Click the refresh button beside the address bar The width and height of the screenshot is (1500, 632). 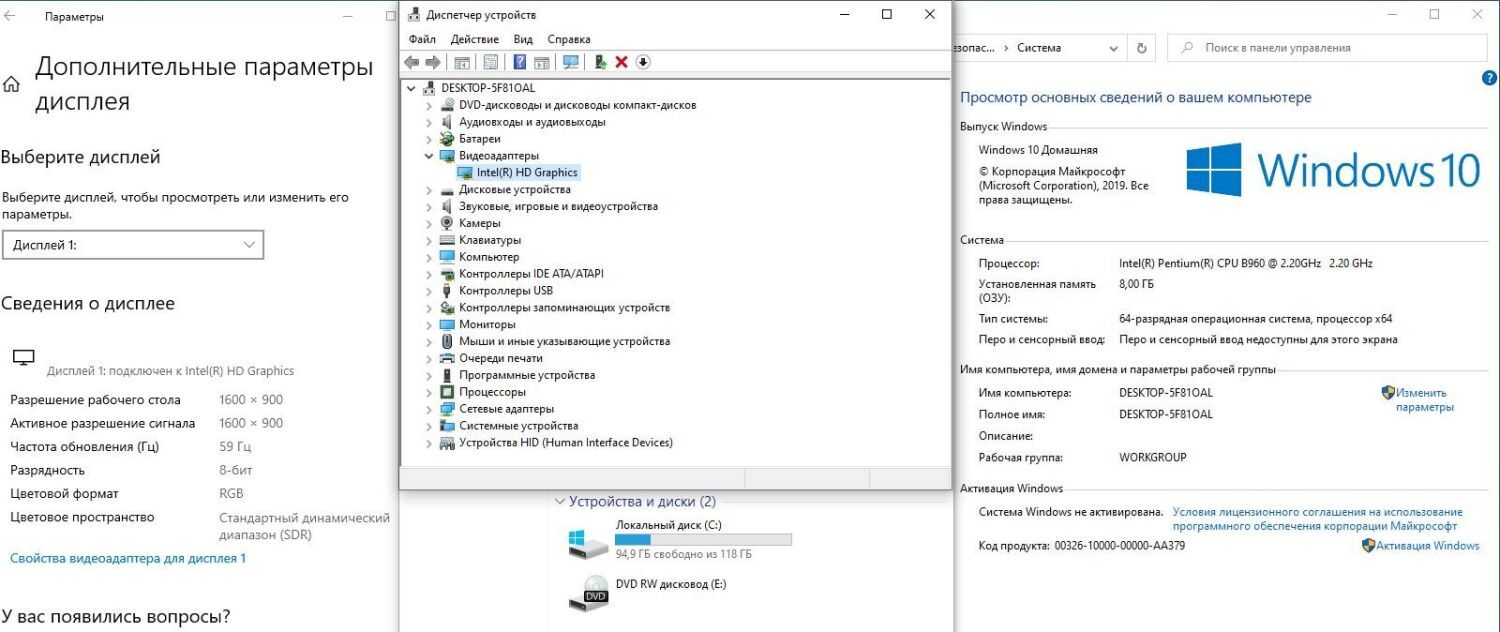pos(1141,48)
